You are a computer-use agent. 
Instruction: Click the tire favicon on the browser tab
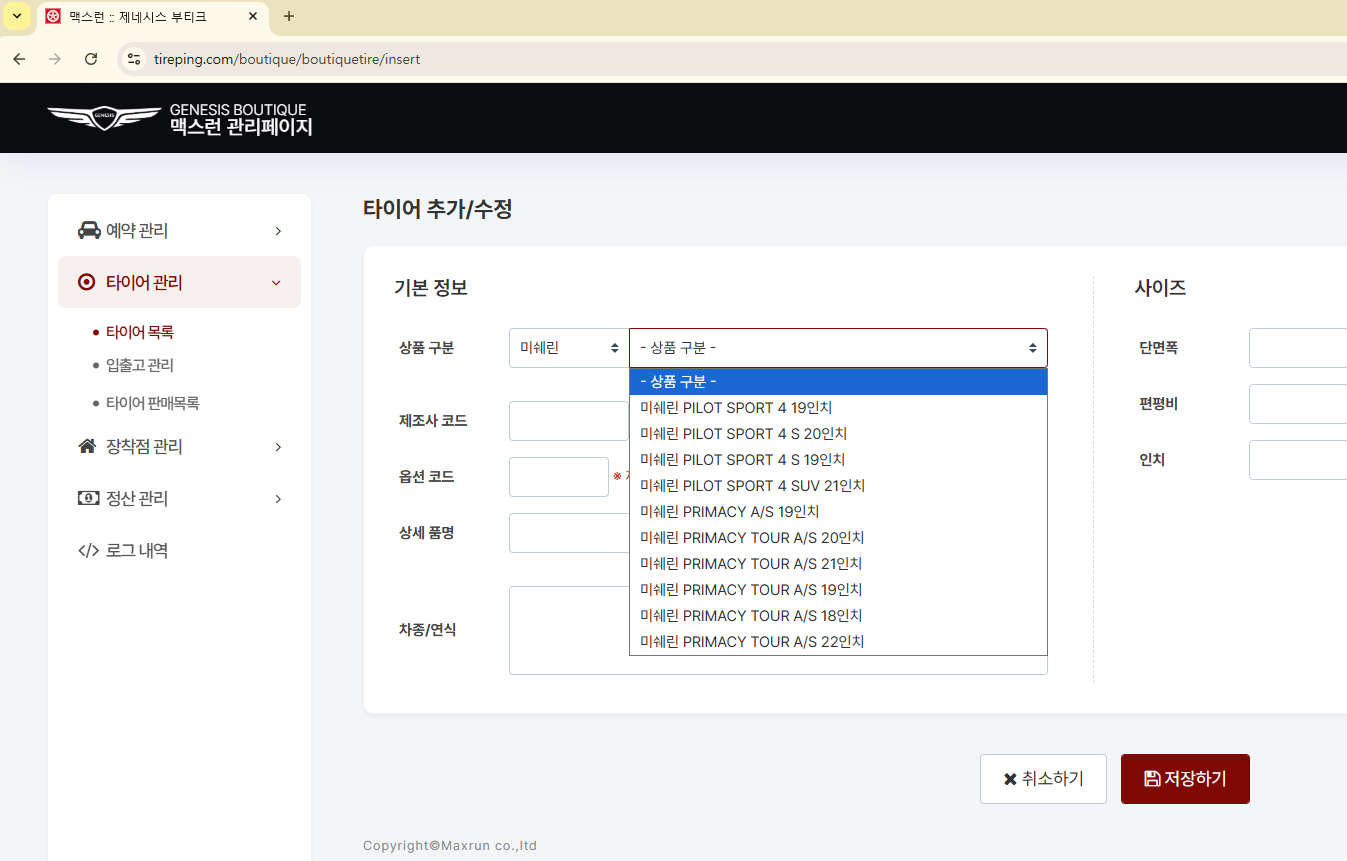click(x=53, y=16)
